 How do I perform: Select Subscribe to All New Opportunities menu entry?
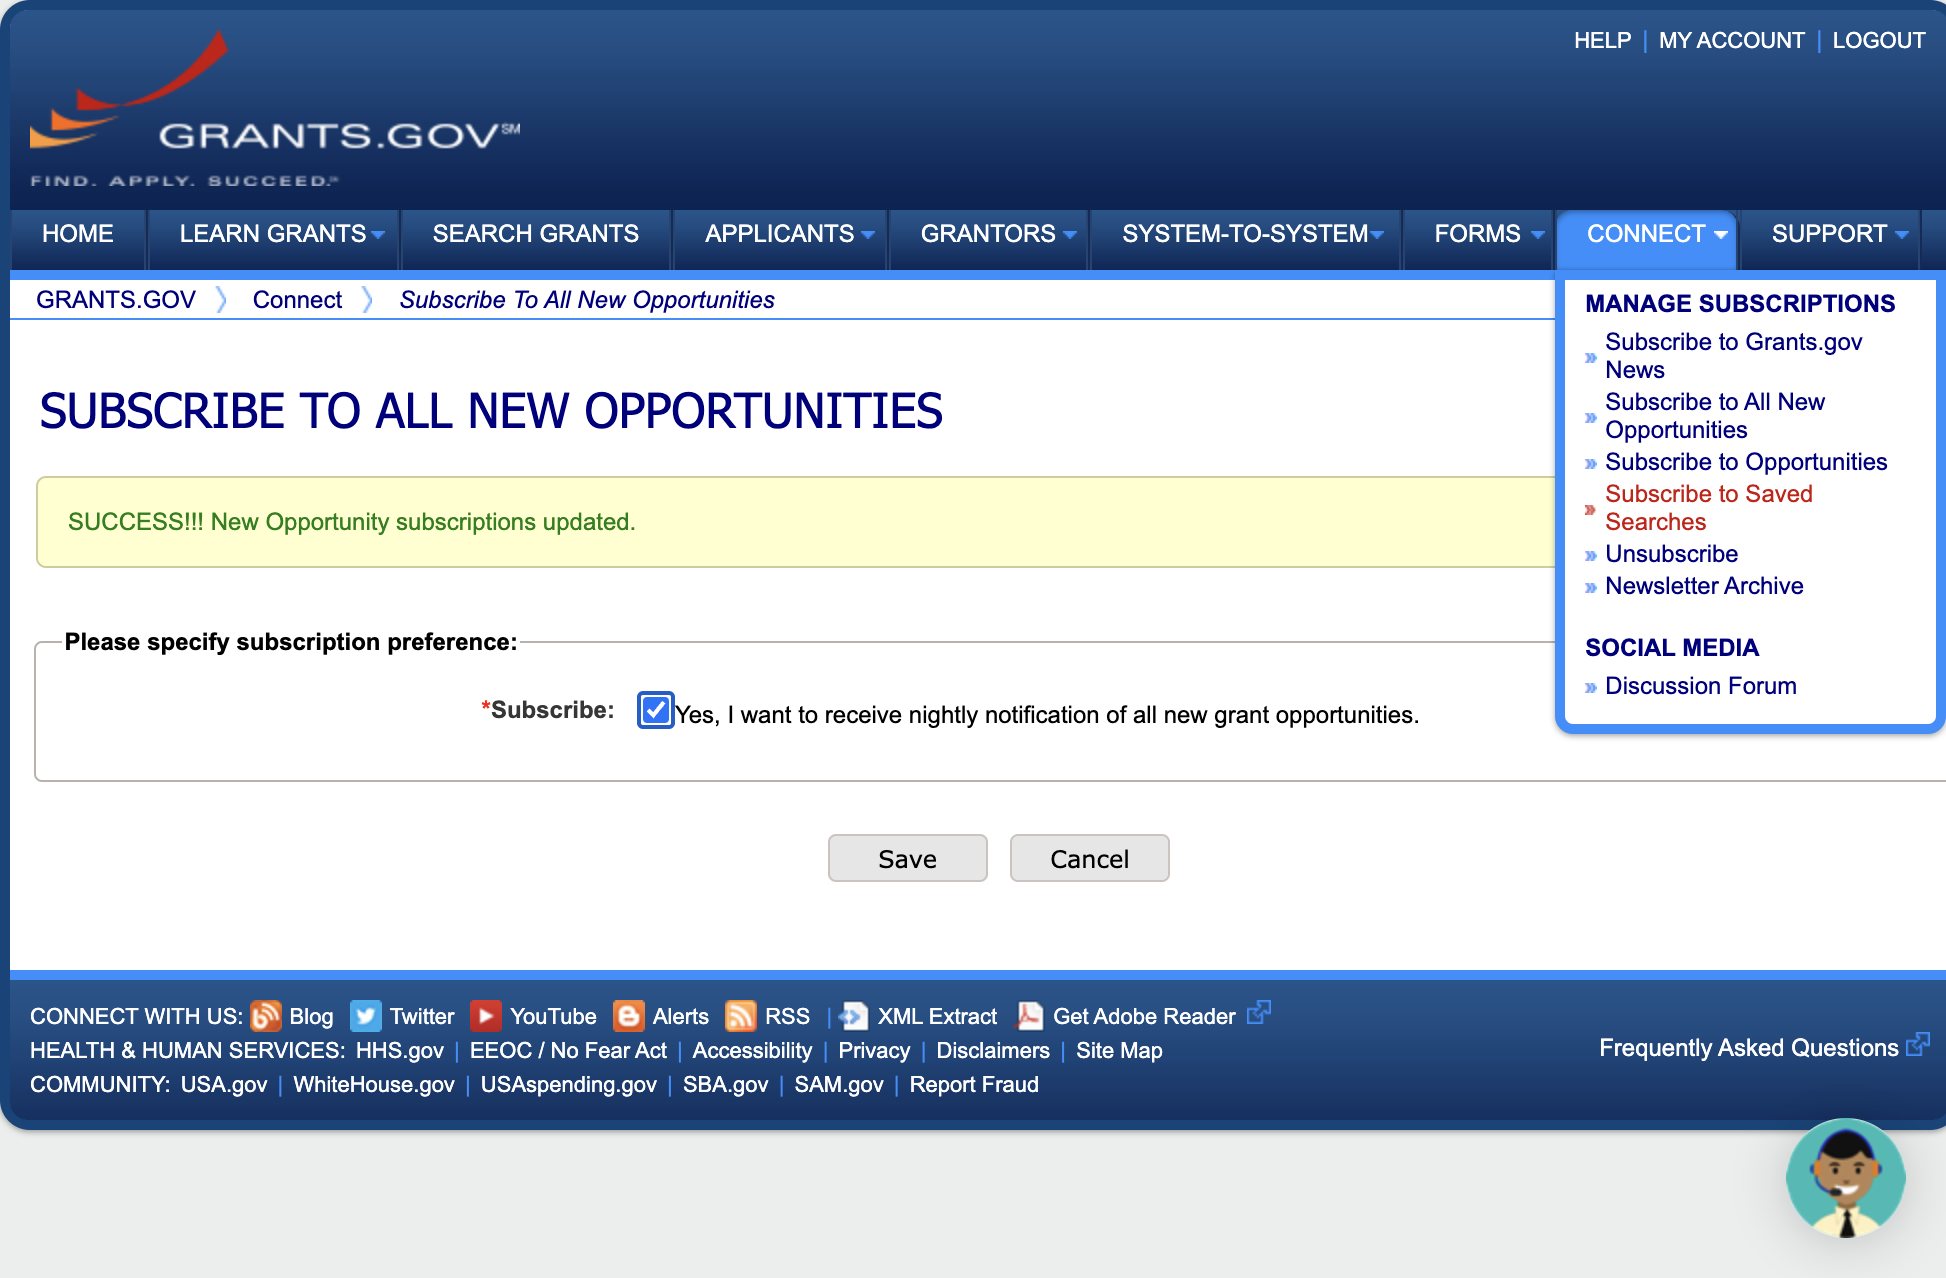tap(1715, 416)
